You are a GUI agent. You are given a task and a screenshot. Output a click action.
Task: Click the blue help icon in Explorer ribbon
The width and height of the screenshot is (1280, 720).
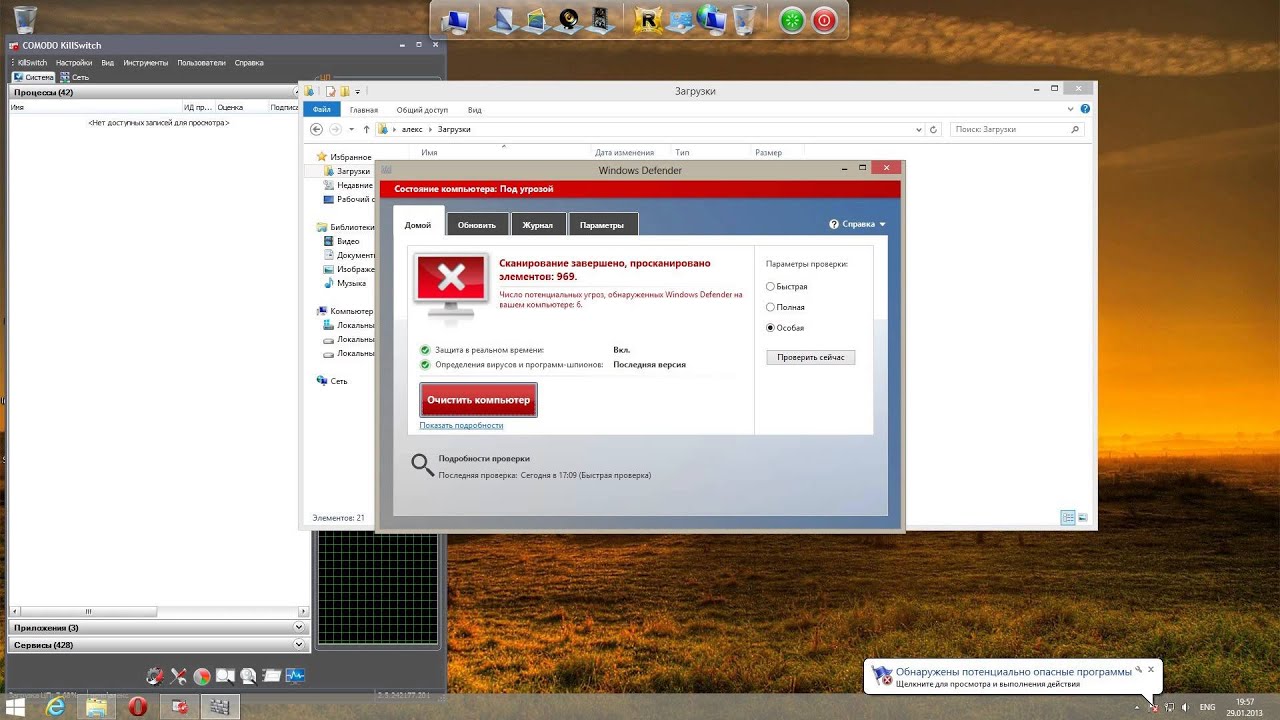pos(1086,109)
